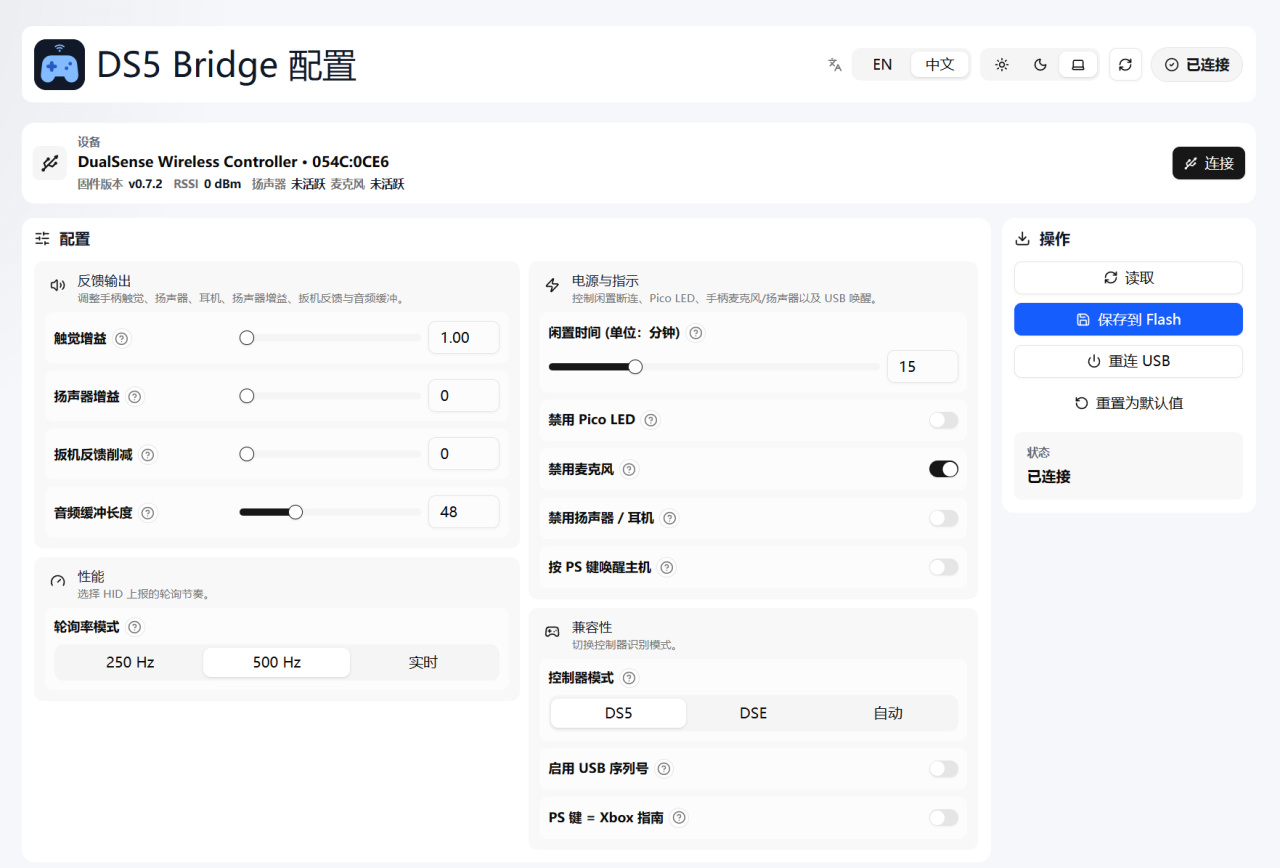Click the 性能 gauge icon
The height and width of the screenshot is (868, 1280).
(58, 581)
